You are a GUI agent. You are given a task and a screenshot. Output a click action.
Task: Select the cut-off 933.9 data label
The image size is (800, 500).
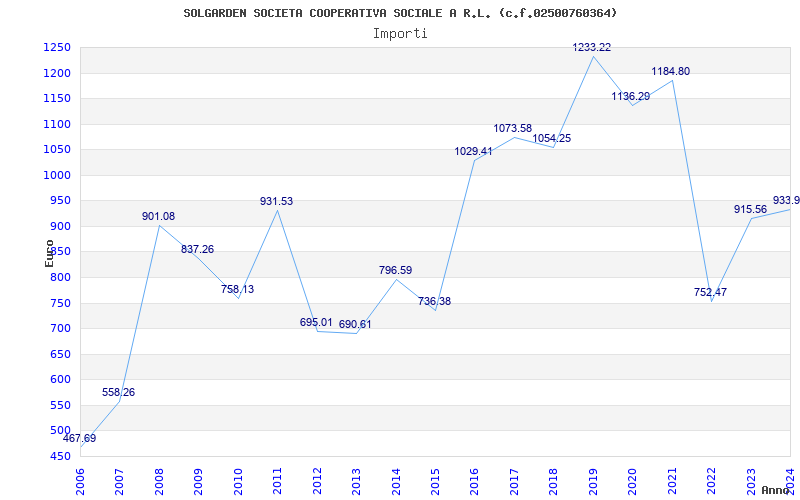(786, 200)
